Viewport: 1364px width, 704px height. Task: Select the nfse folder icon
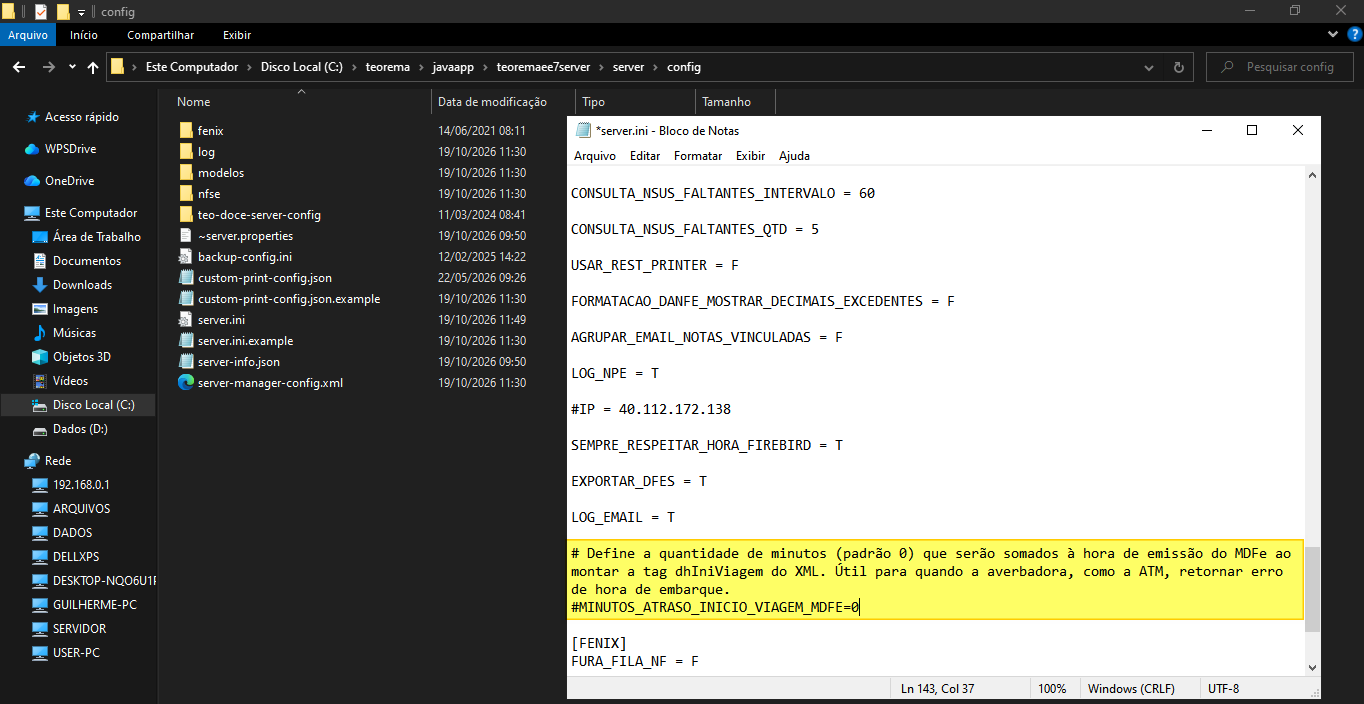pos(185,193)
